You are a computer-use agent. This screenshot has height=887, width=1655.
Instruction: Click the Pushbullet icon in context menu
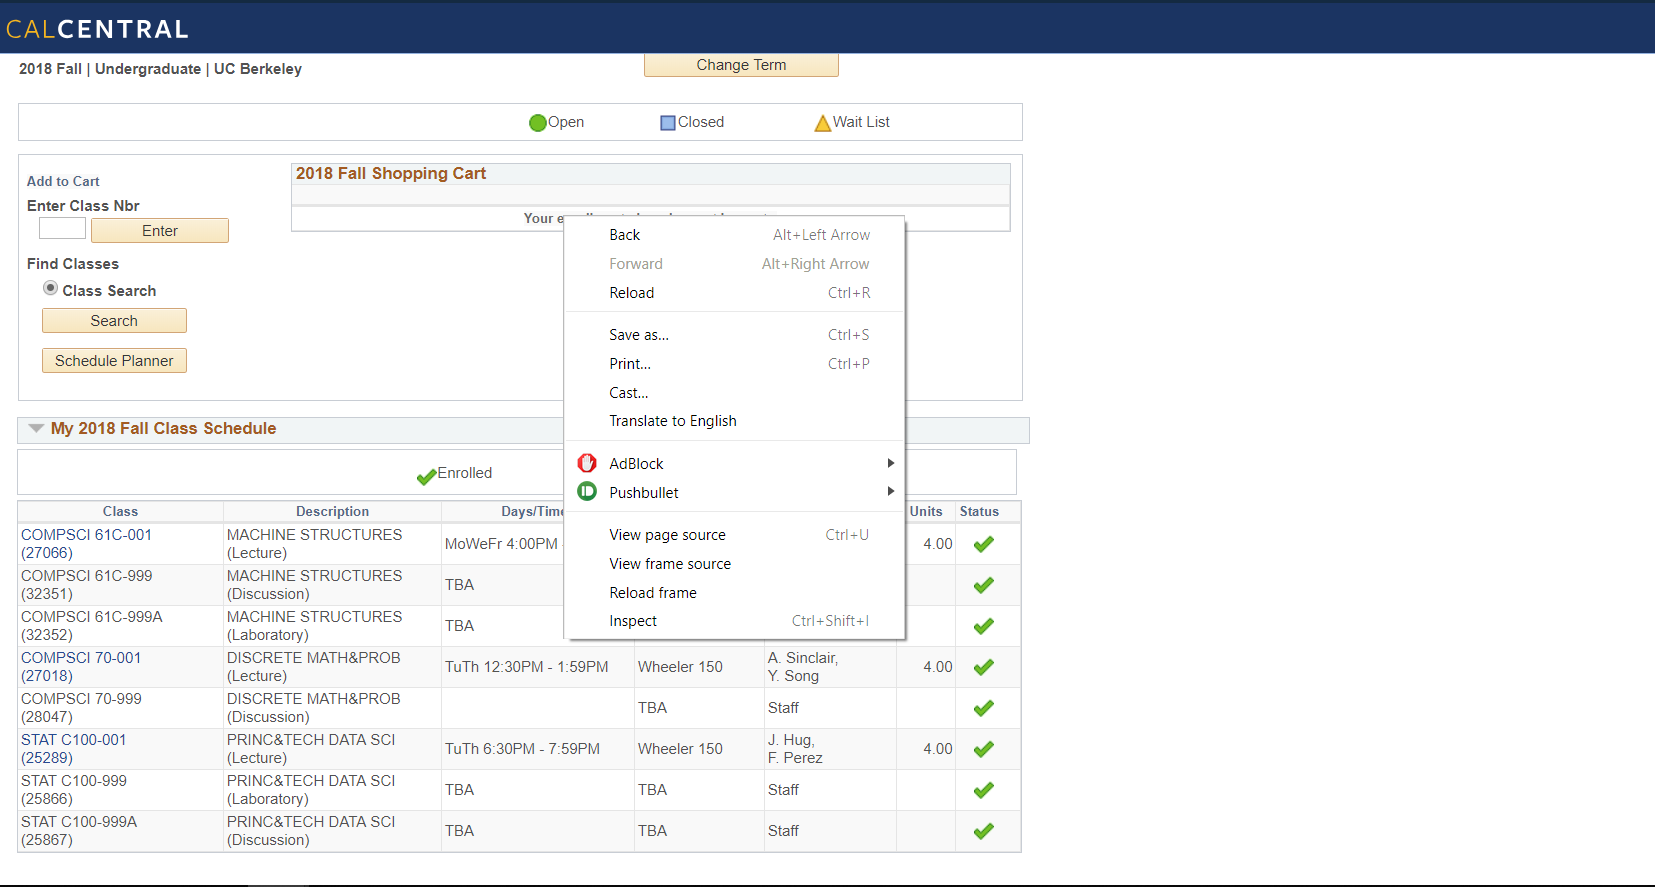pos(587,491)
